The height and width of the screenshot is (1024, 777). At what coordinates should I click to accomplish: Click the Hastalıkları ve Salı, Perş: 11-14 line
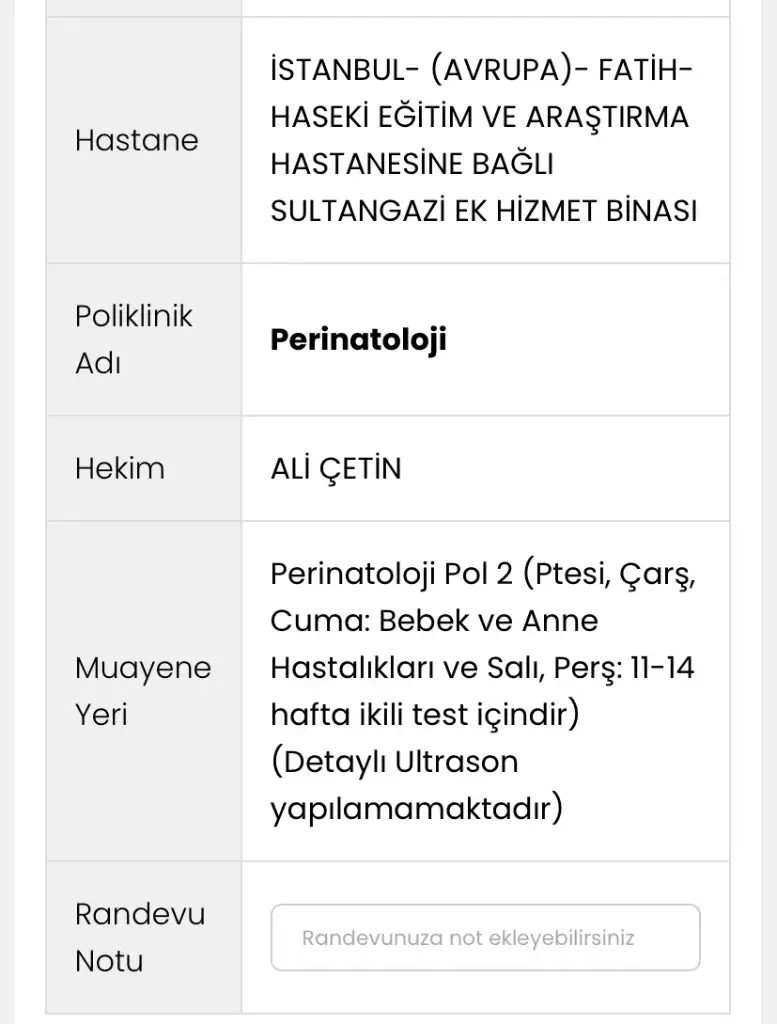tap(483, 668)
